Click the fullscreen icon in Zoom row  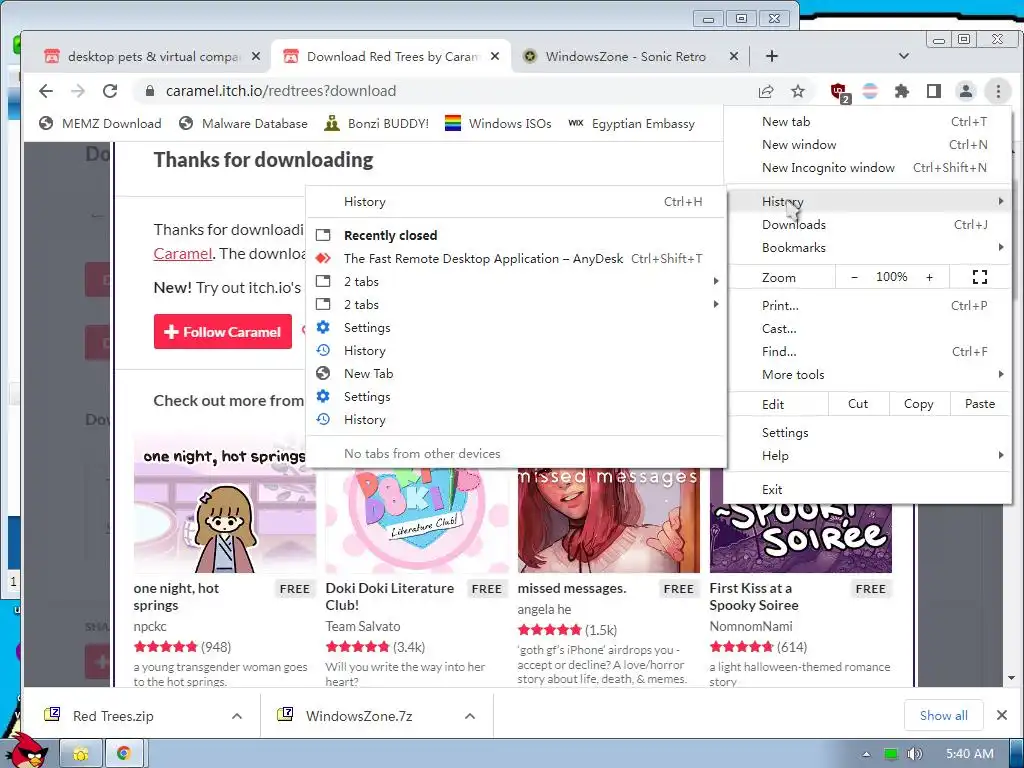click(980, 277)
